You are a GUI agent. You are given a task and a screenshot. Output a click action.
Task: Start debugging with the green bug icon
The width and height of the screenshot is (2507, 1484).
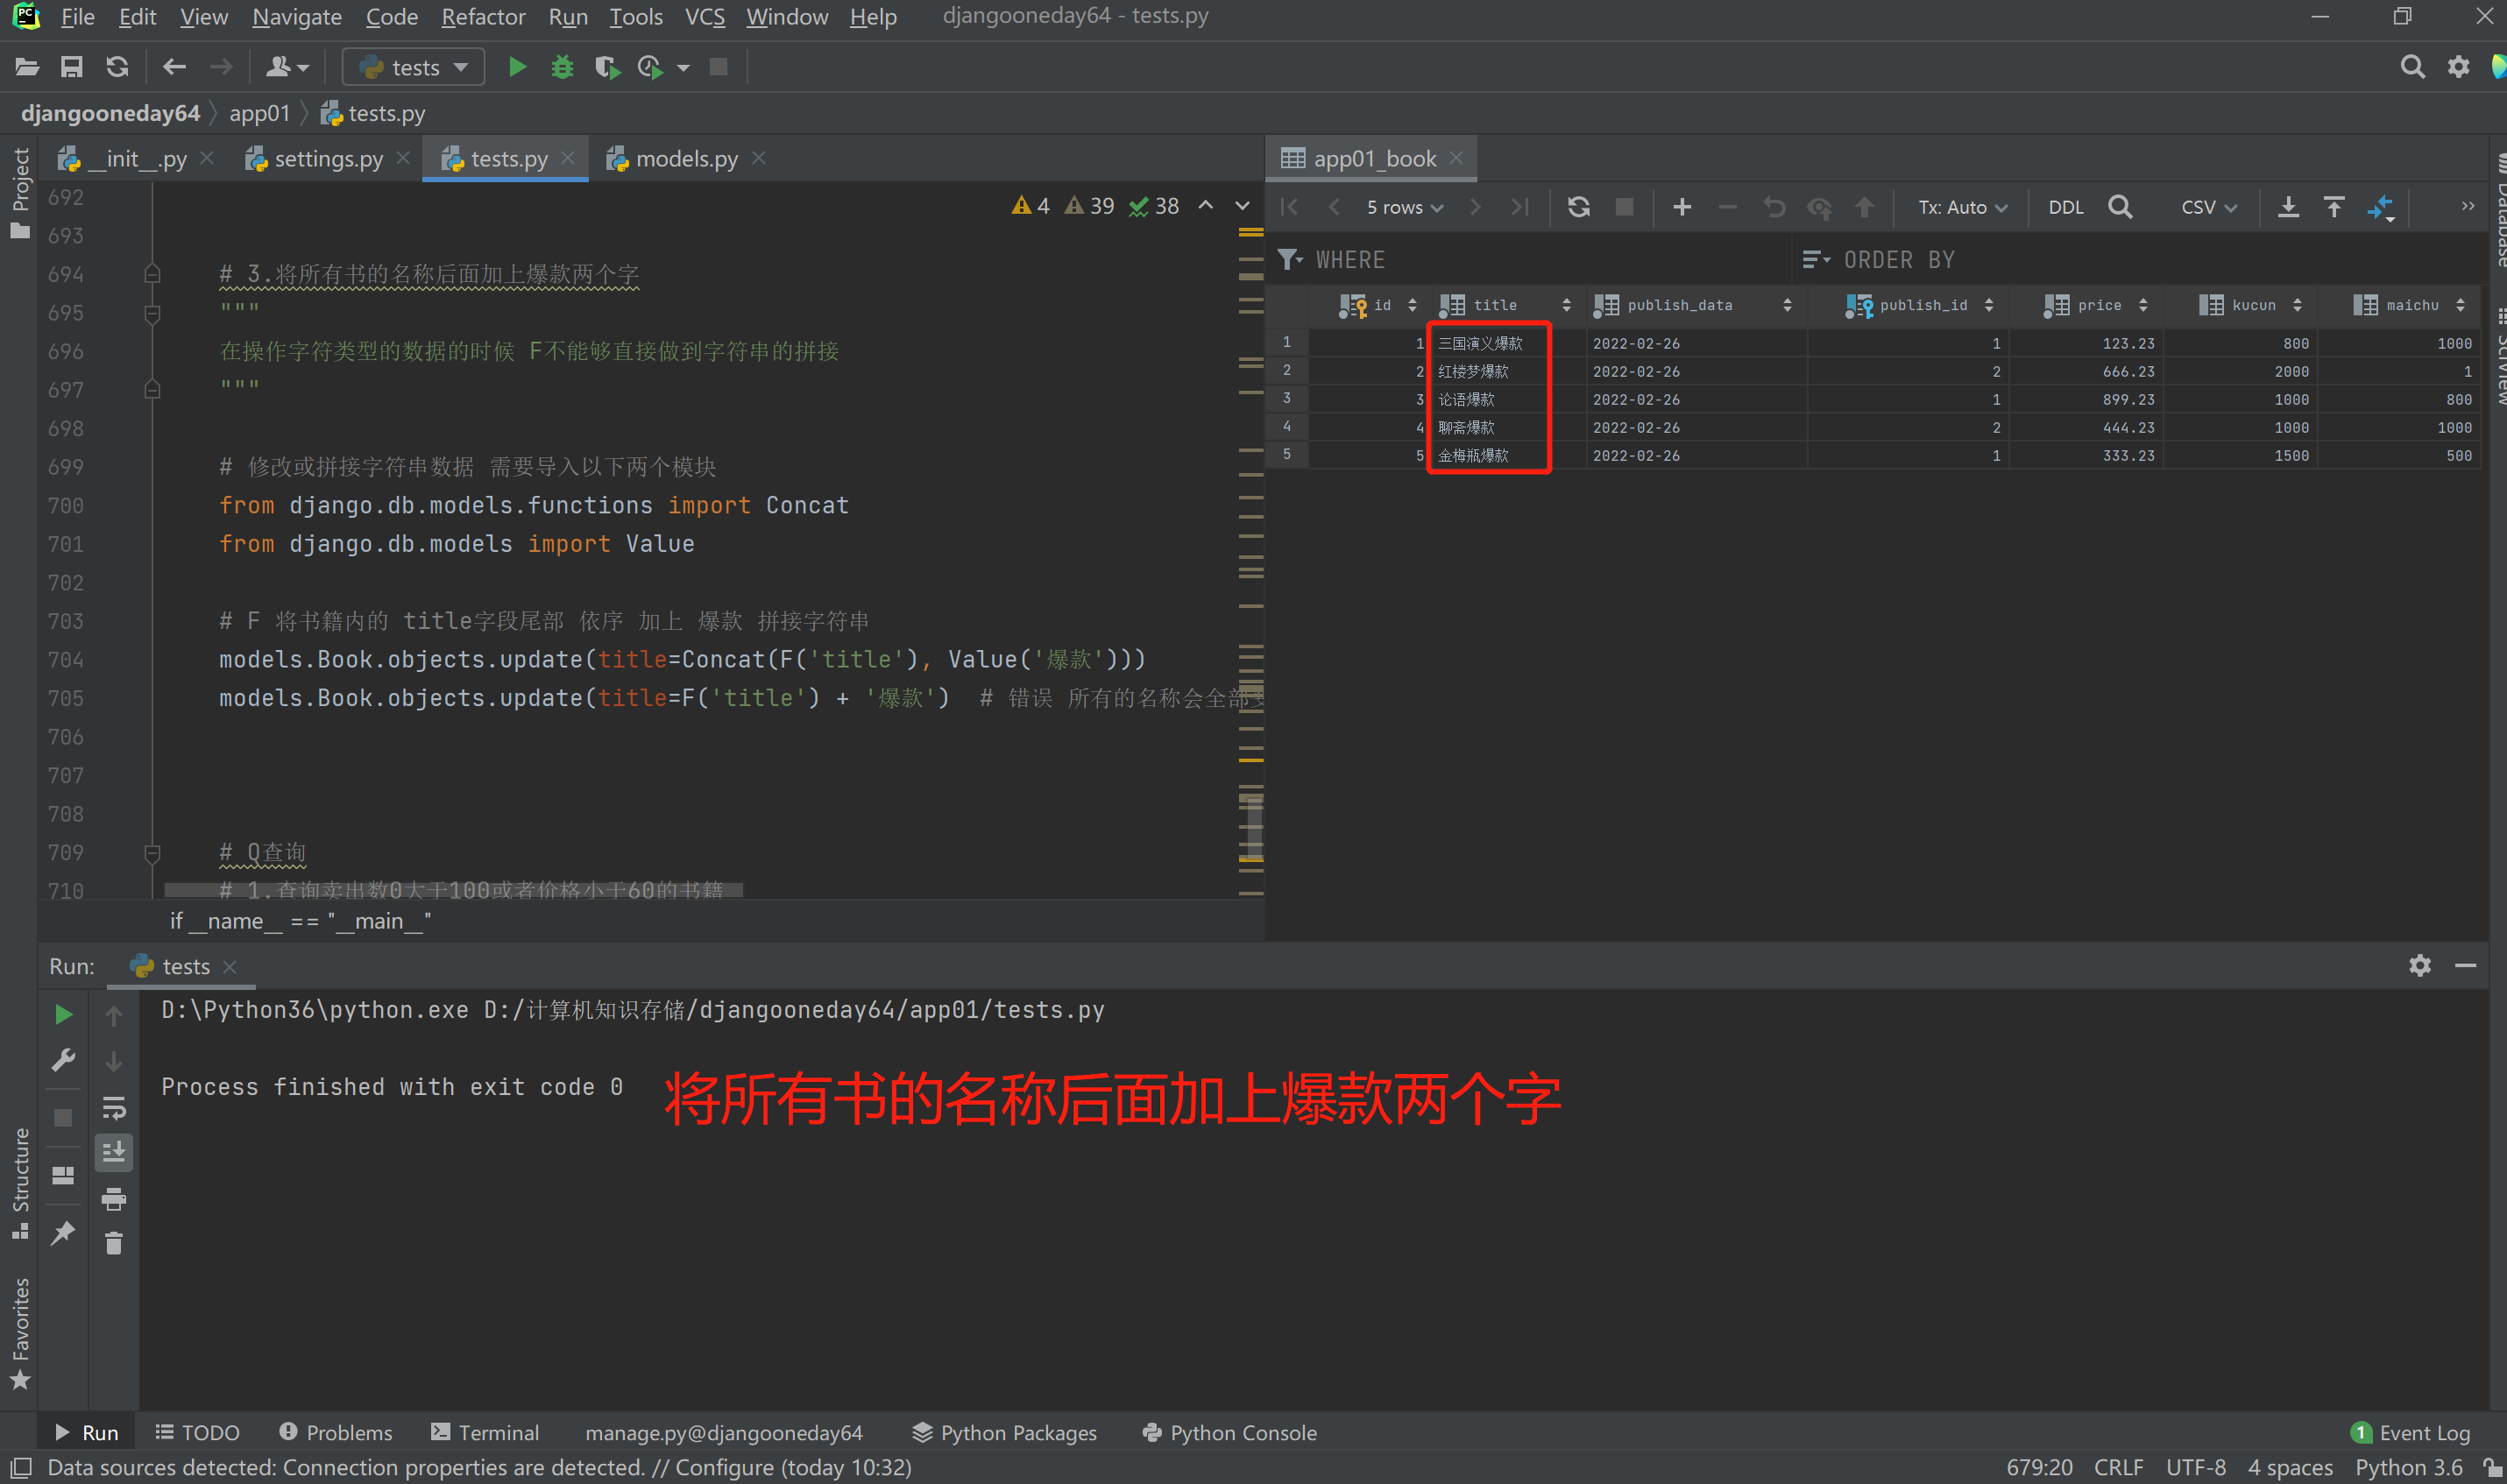(x=562, y=67)
